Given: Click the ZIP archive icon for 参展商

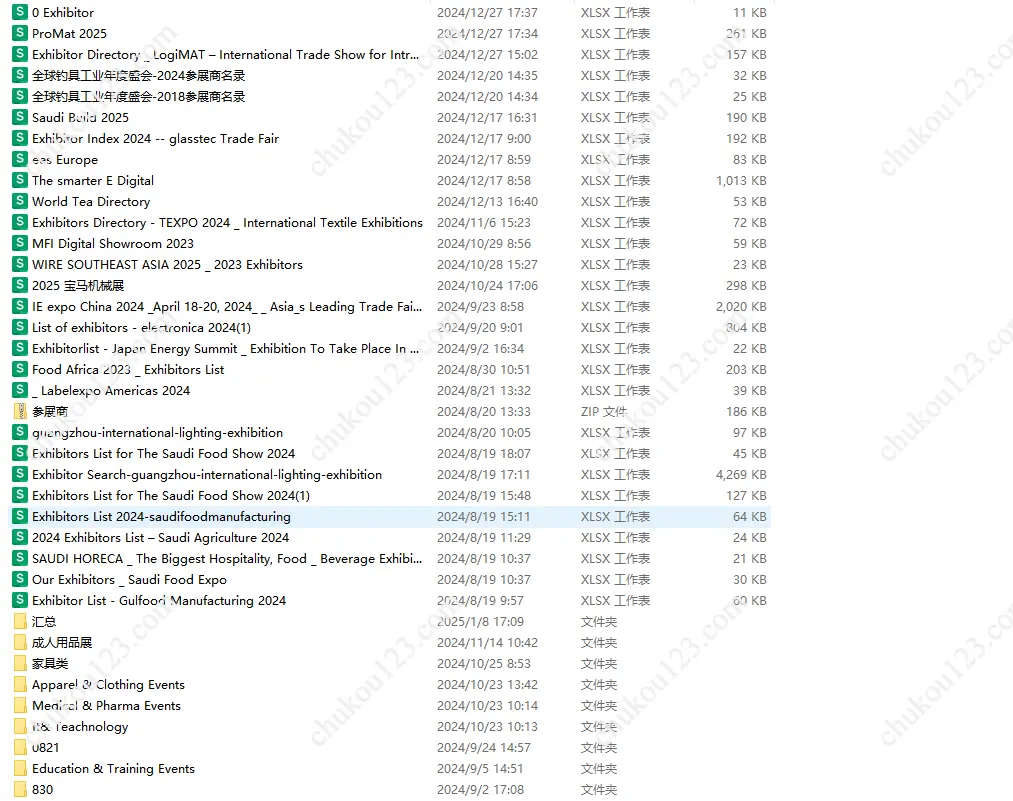Looking at the screenshot, I should pyautogui.click(x=20, y=412).
